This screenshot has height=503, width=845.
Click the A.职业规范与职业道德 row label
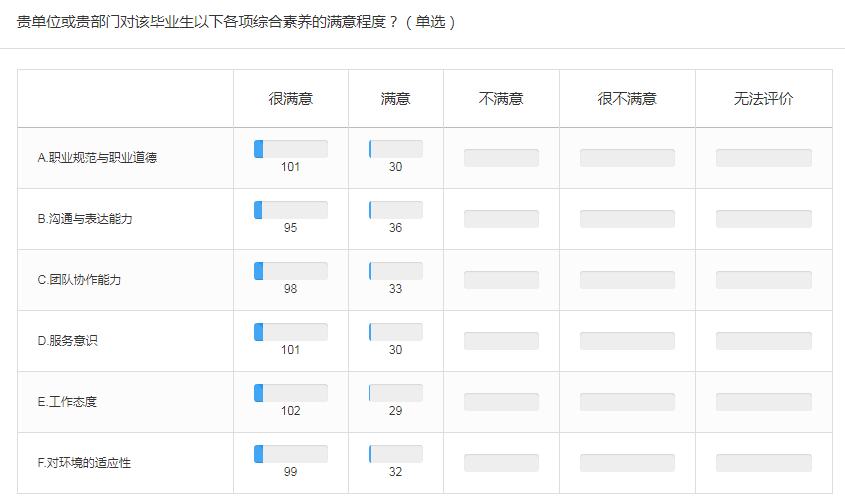97,158
